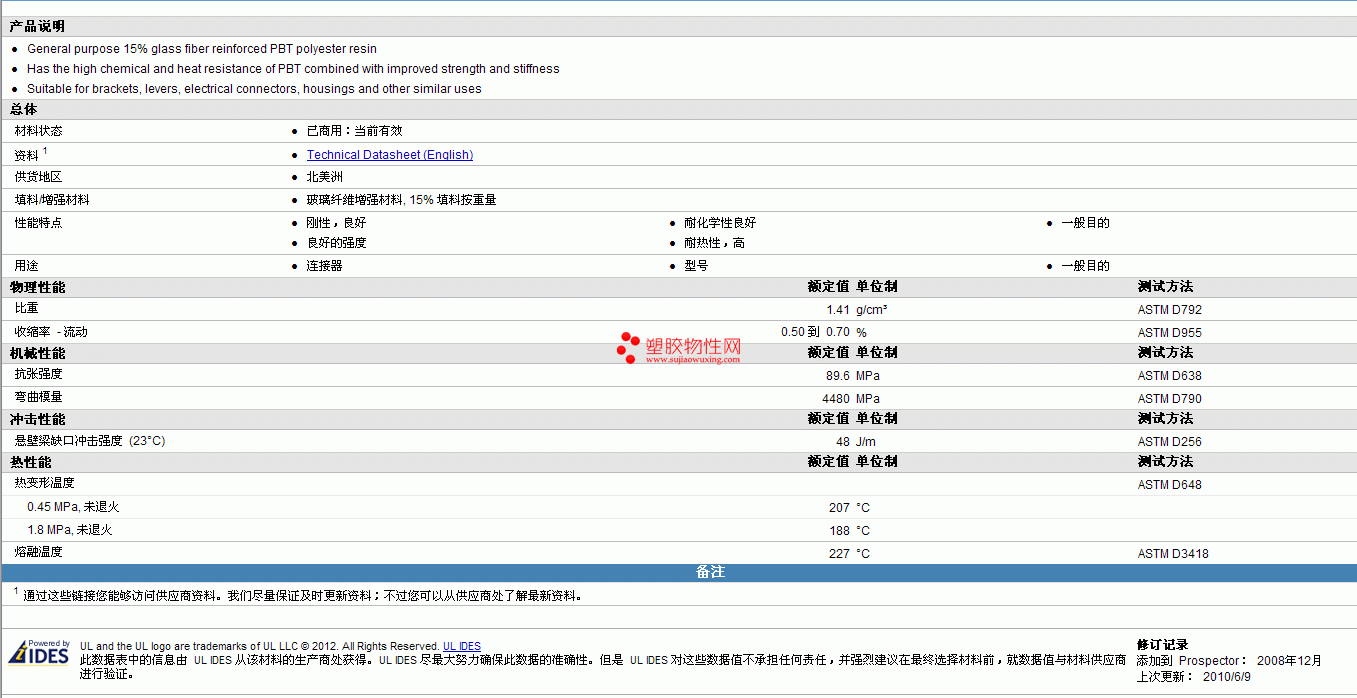Click the 1.8 MPa, 未退火 row label
Image resolution: width=1357 pixels, height=698 pixels.
70,530
